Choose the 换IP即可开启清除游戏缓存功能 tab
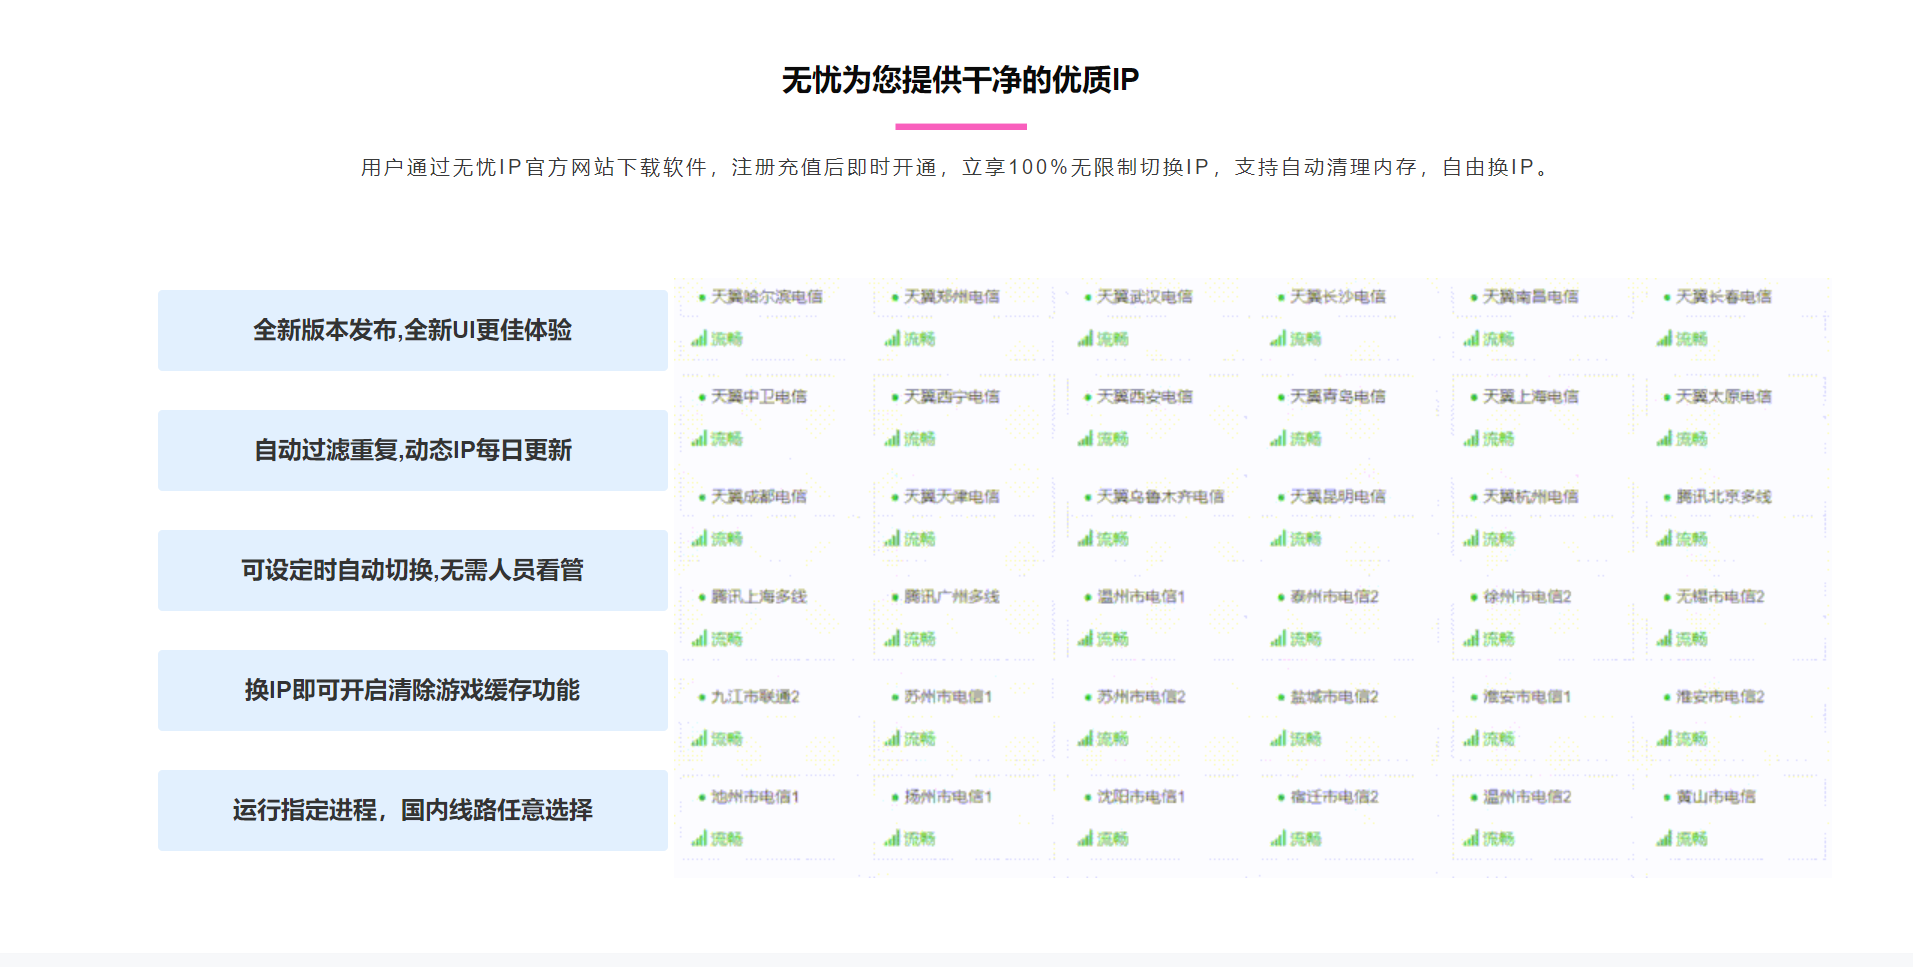The width and height of the screenshot is (1913, 967). tap(412, 690)
